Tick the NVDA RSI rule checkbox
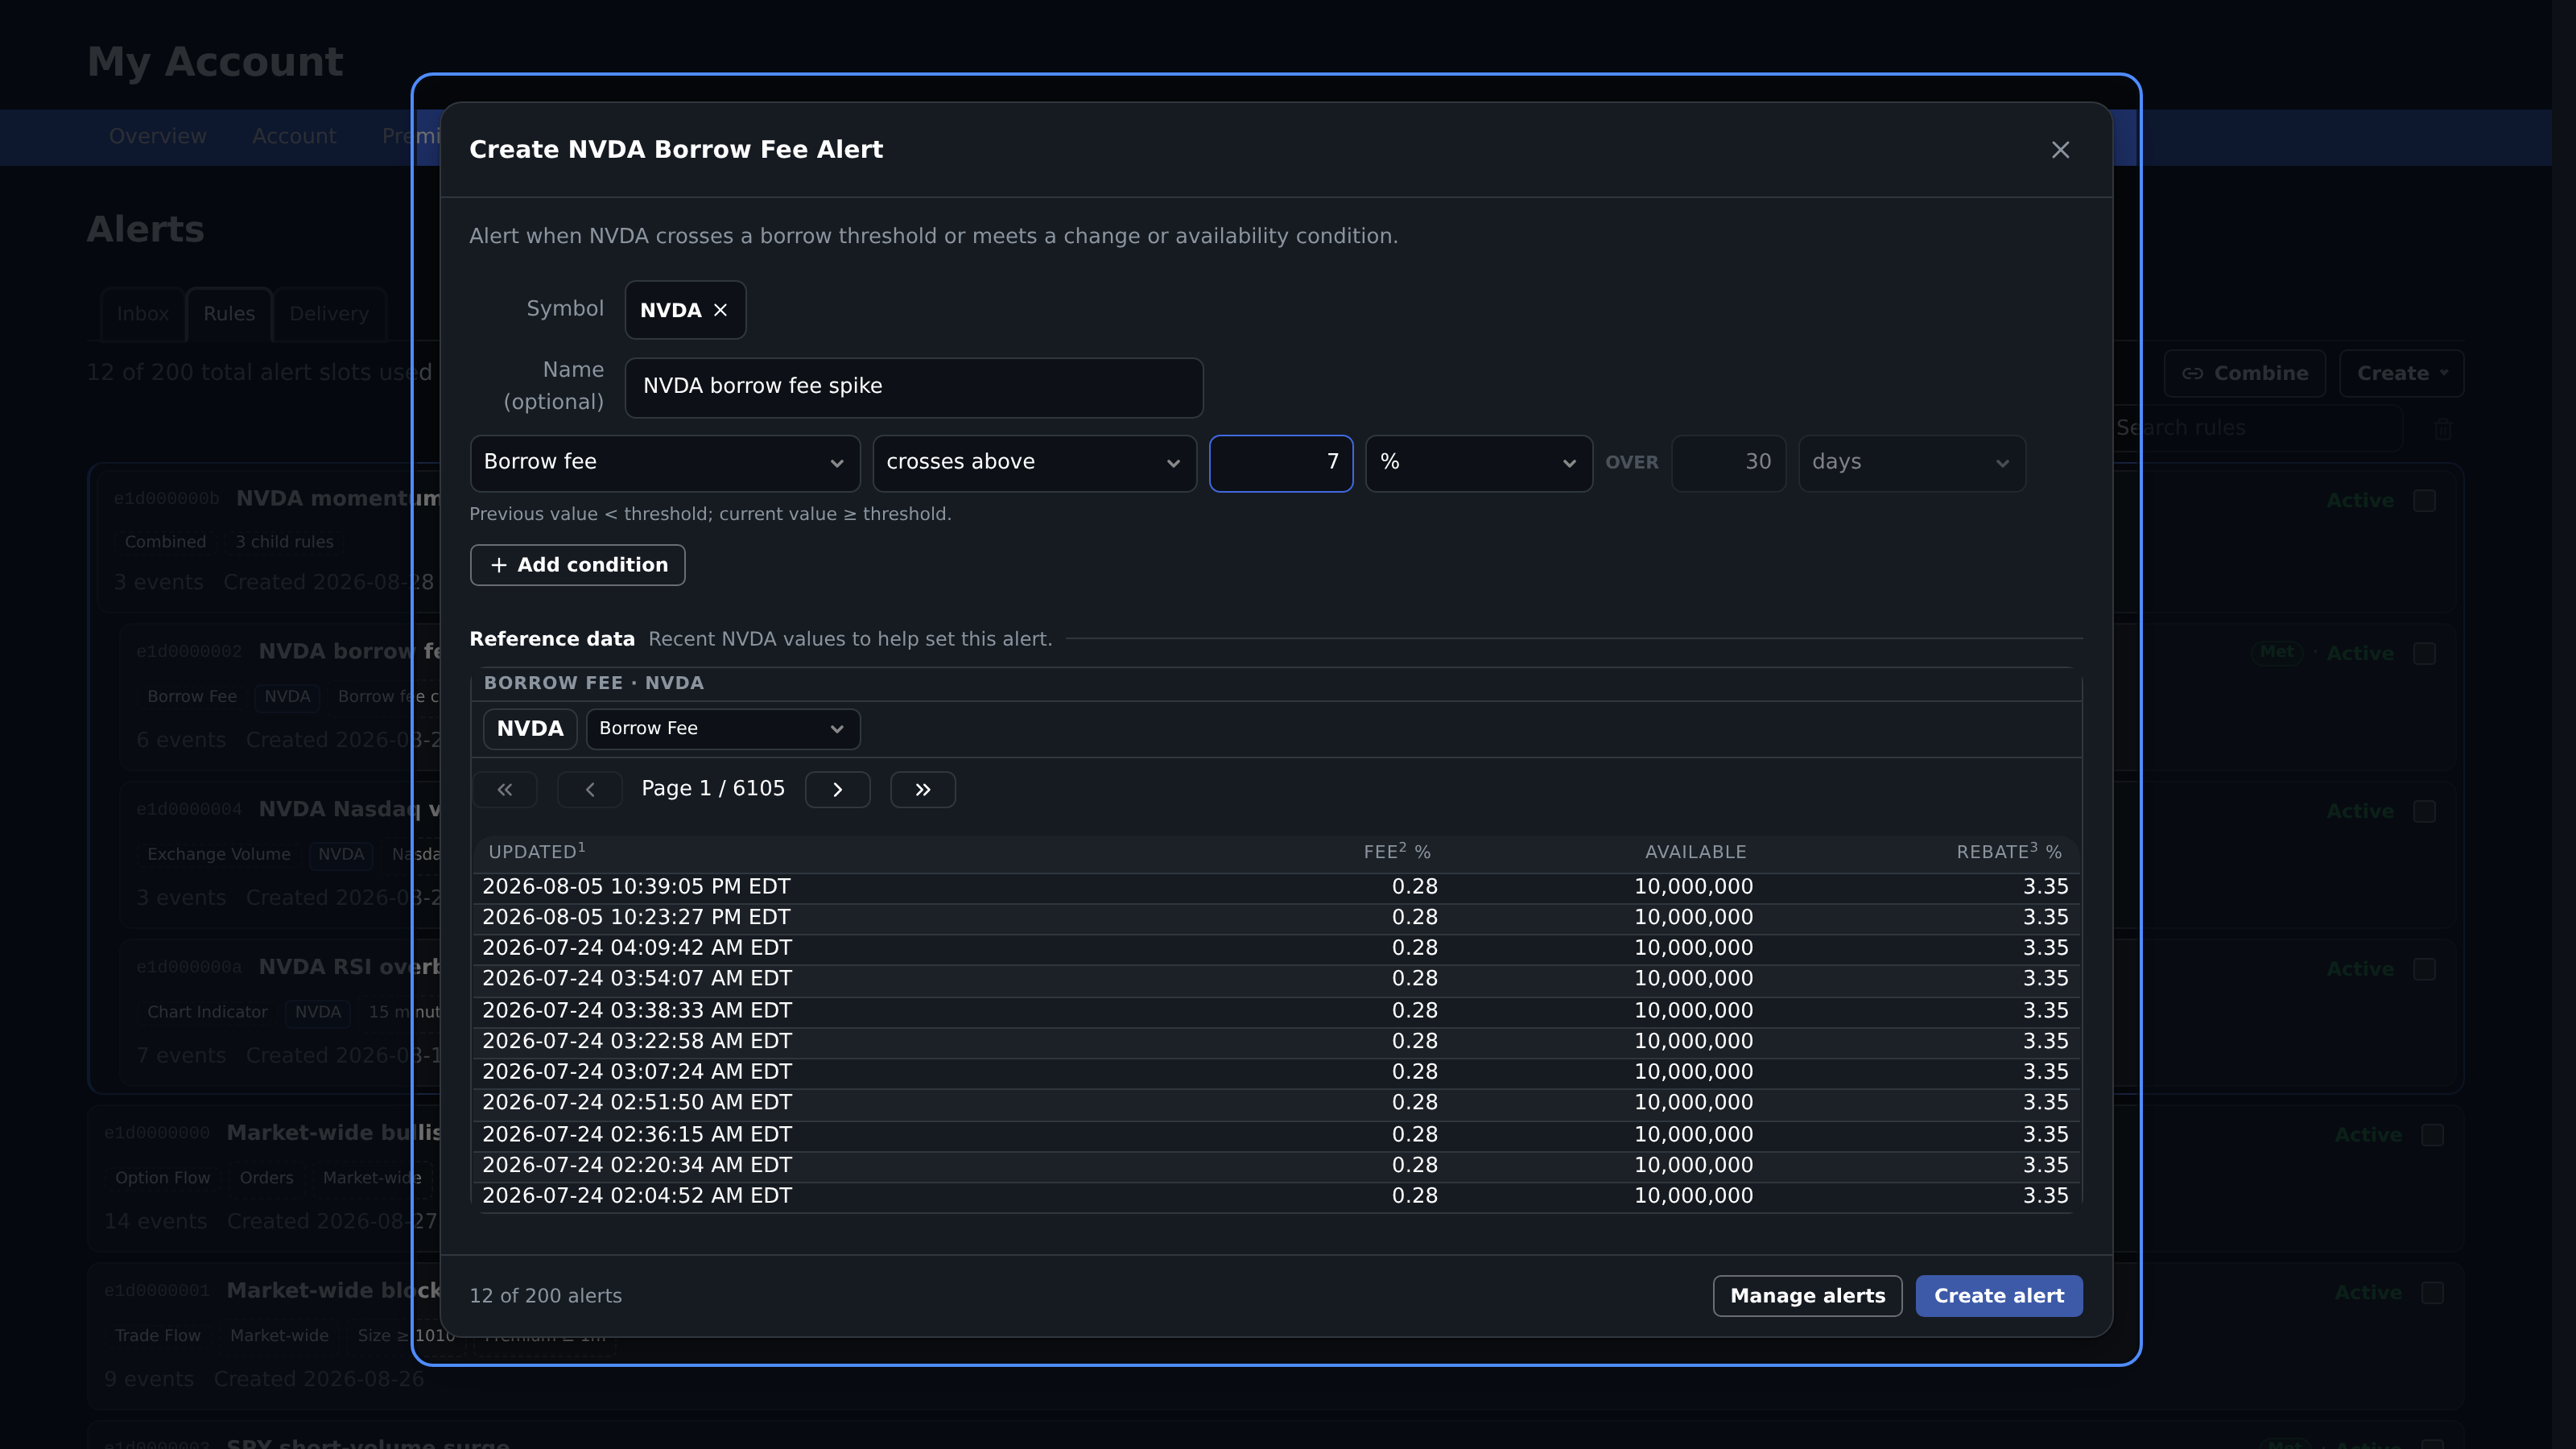 pos(2424,970)
